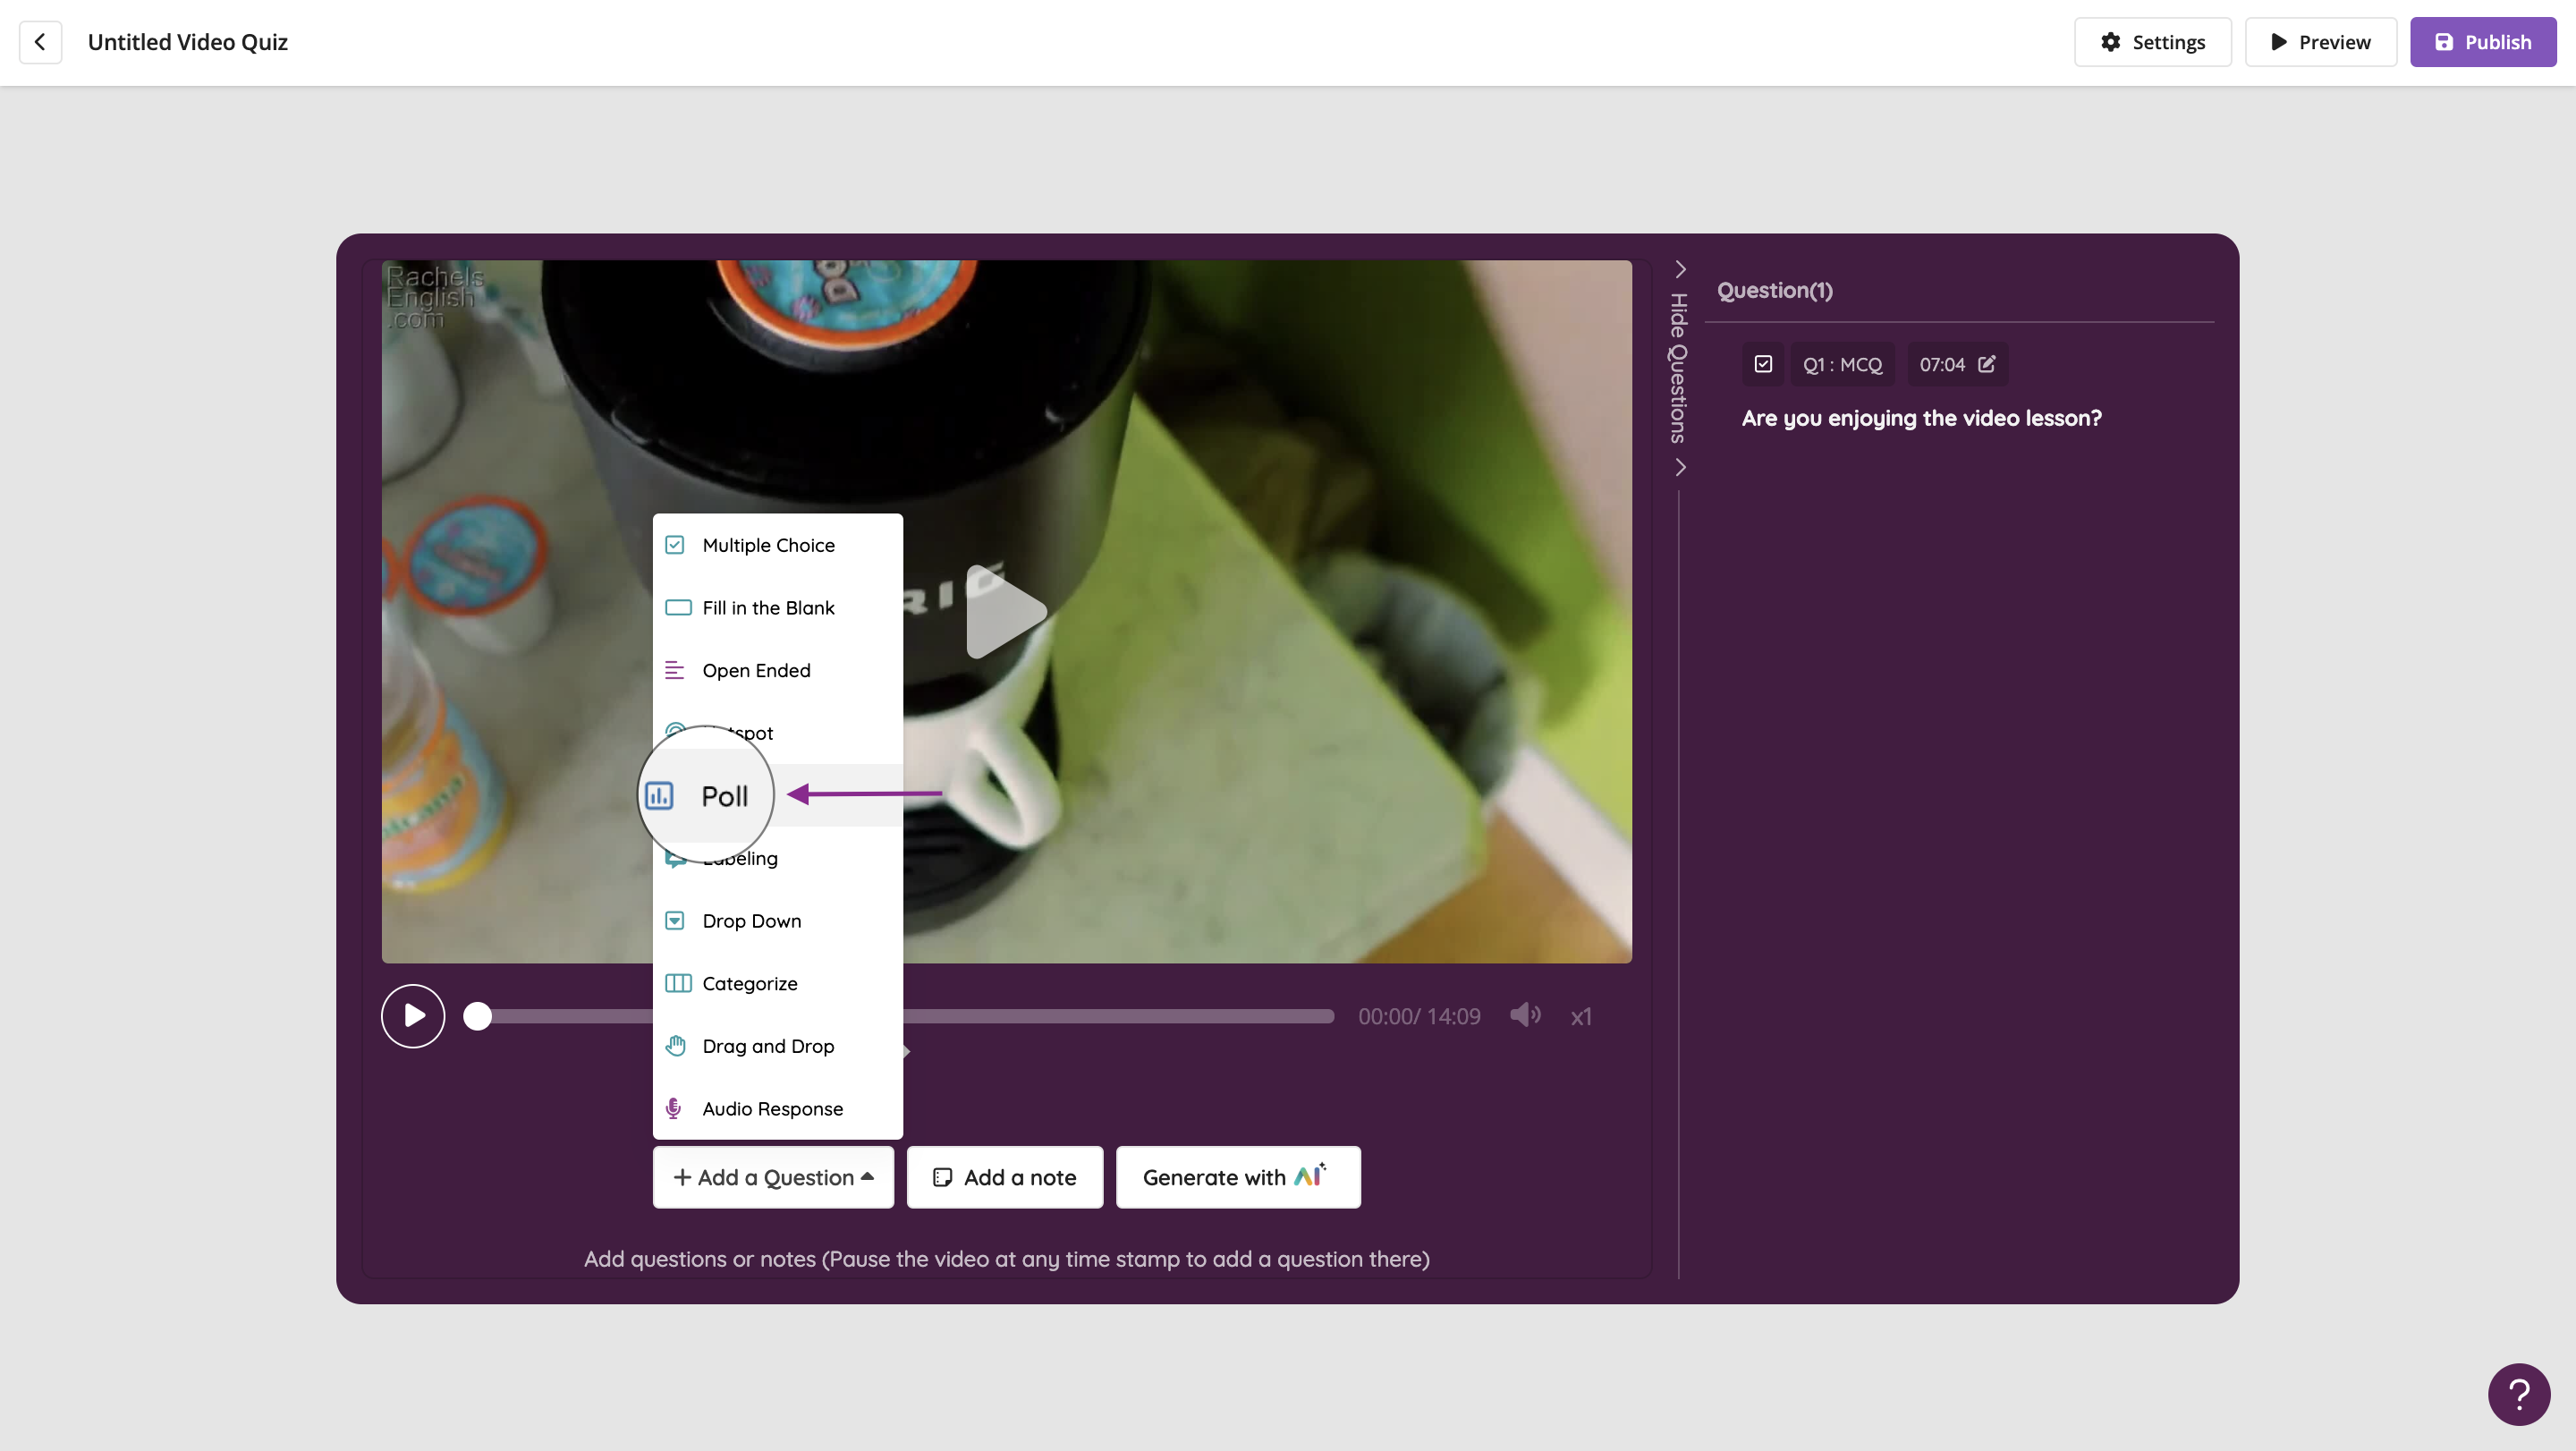Click the video progress slider handle
This screenshot has width=2576, height=1451.
tap(478, 1017)
